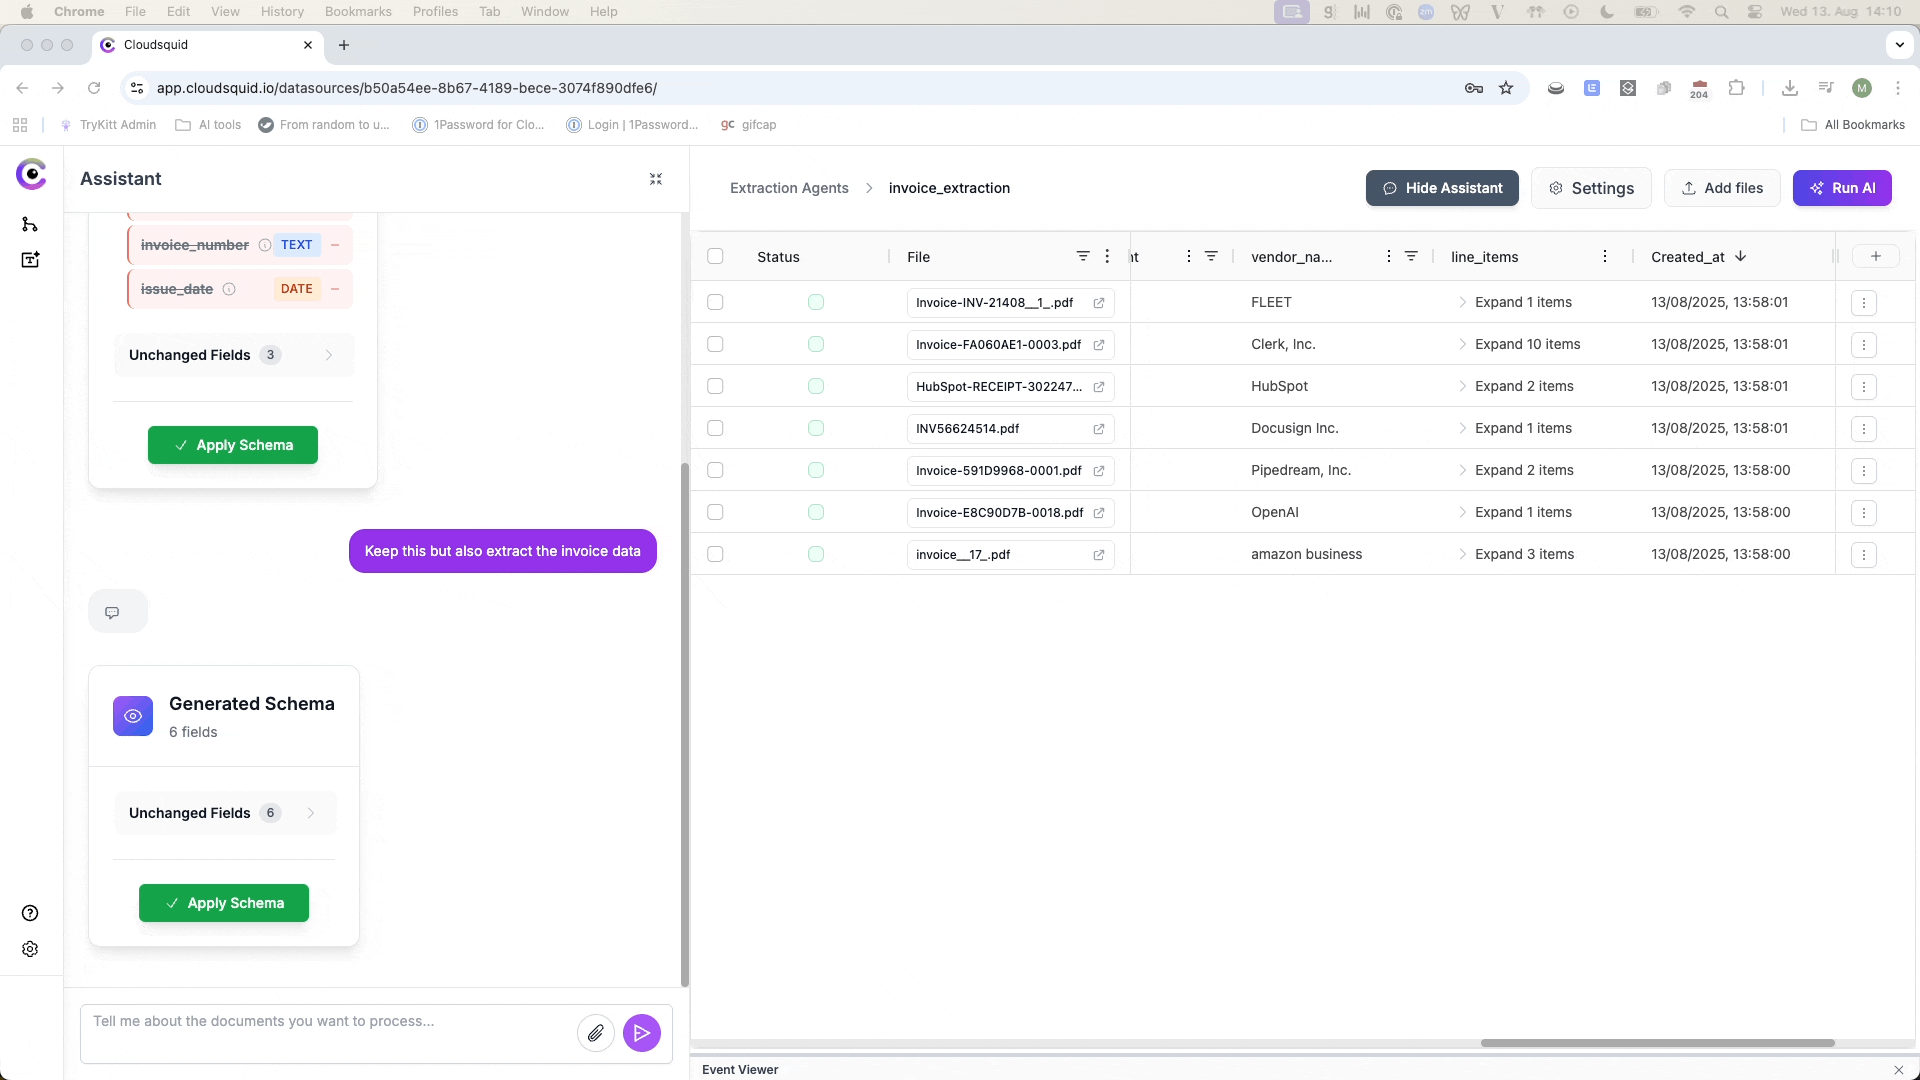The width and height of the screenshot is (1920, 1080).
Task: Select the checkbox for the Invoice-FA060AE1-0003.pdf row
Action: pyautogui.click(x=715, y=344)
